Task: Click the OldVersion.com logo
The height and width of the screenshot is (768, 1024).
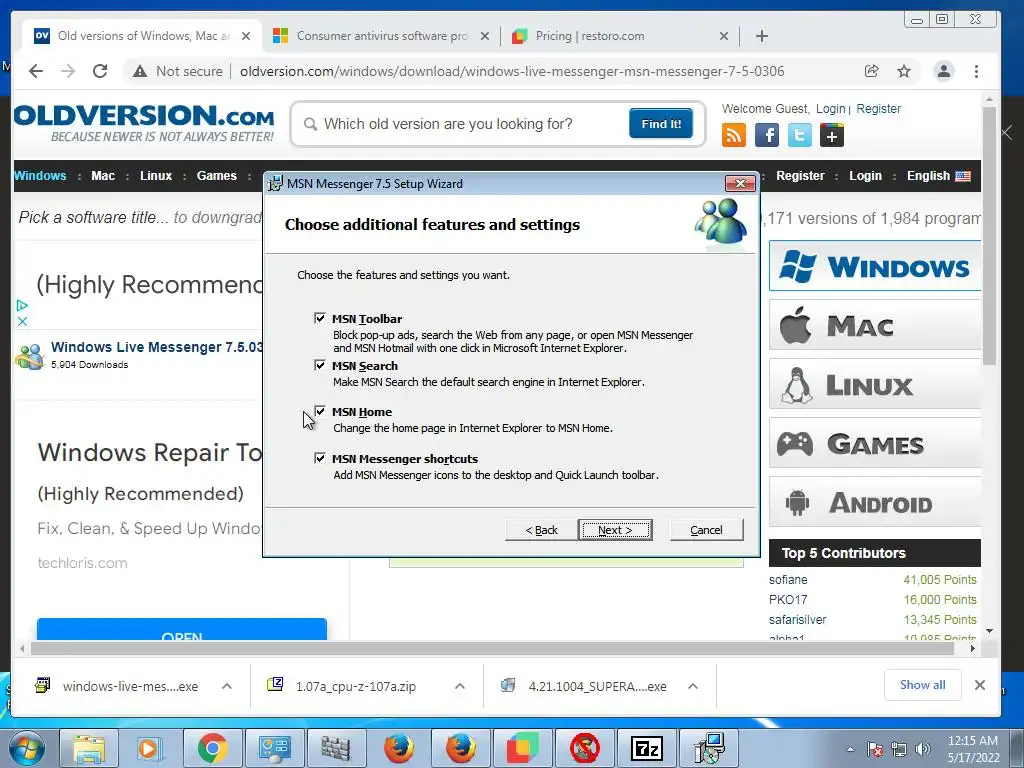Action: point(144,123)
